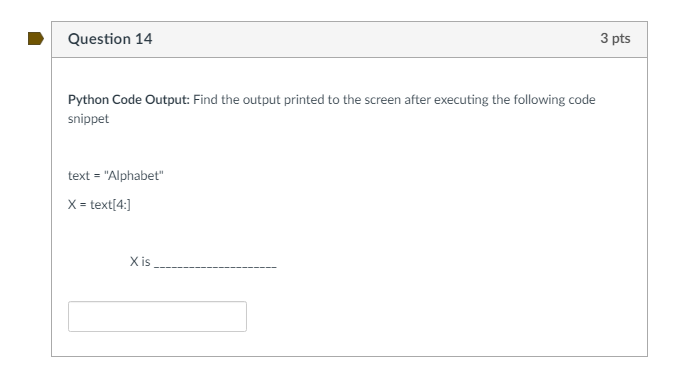Click the number '14' in title
The width and height of the screenshot is (685, 377).
coord(144,39)
